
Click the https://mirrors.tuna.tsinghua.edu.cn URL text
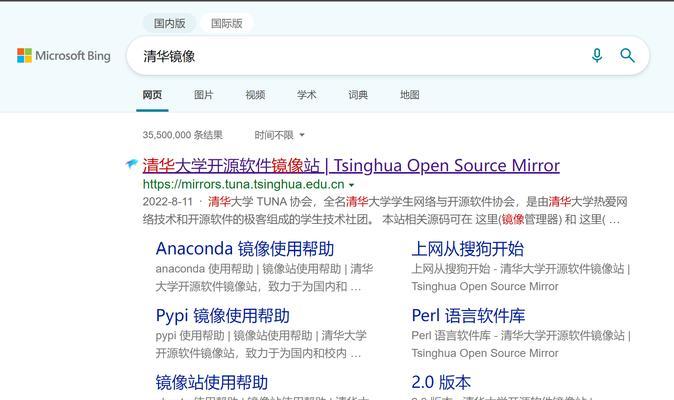(243, 185)
